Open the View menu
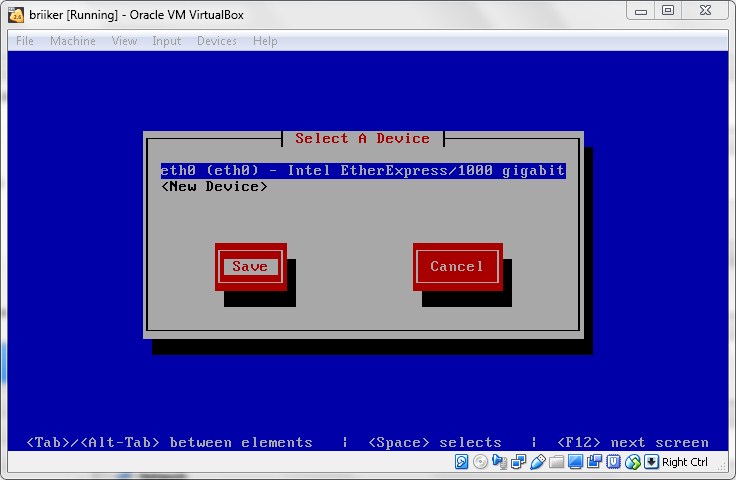The height and width of the screenshot is (480, 736). point(124,41)
